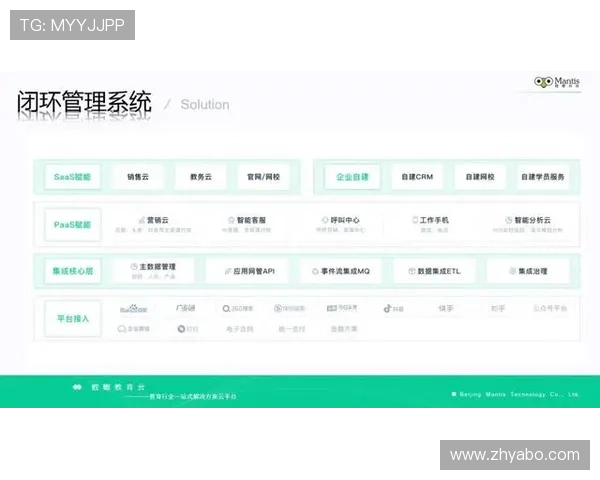Image resolution: width=600 pixels, height=480 pixels.
Task: Click the SaaS赋能 label box
Action: click(73, 177)
